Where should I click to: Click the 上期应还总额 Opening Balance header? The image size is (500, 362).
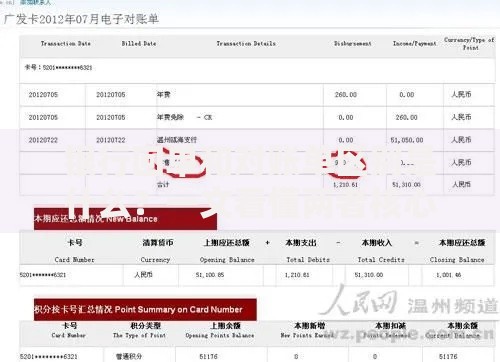227,251
